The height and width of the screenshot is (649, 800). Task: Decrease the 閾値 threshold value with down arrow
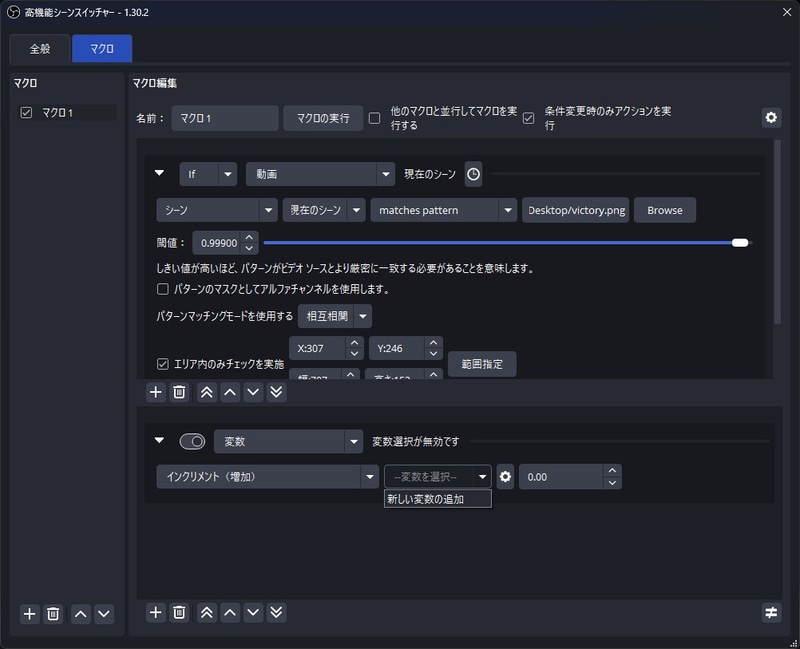click(249, 248)
